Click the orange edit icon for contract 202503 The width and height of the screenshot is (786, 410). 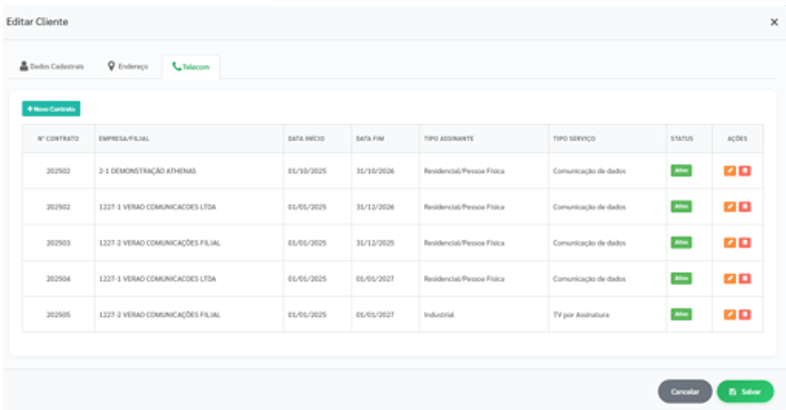click(x=729, y=242)
